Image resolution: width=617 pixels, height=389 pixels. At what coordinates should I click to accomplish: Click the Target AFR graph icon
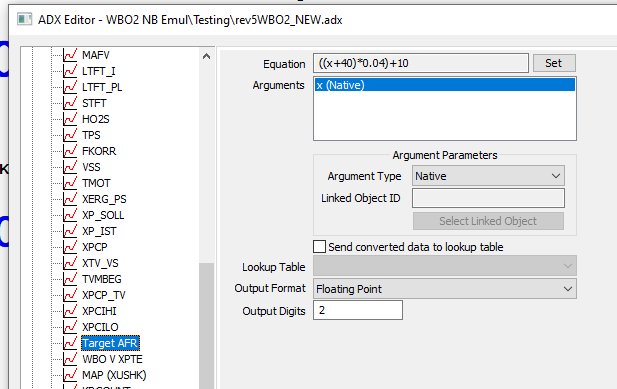[70, 343]
